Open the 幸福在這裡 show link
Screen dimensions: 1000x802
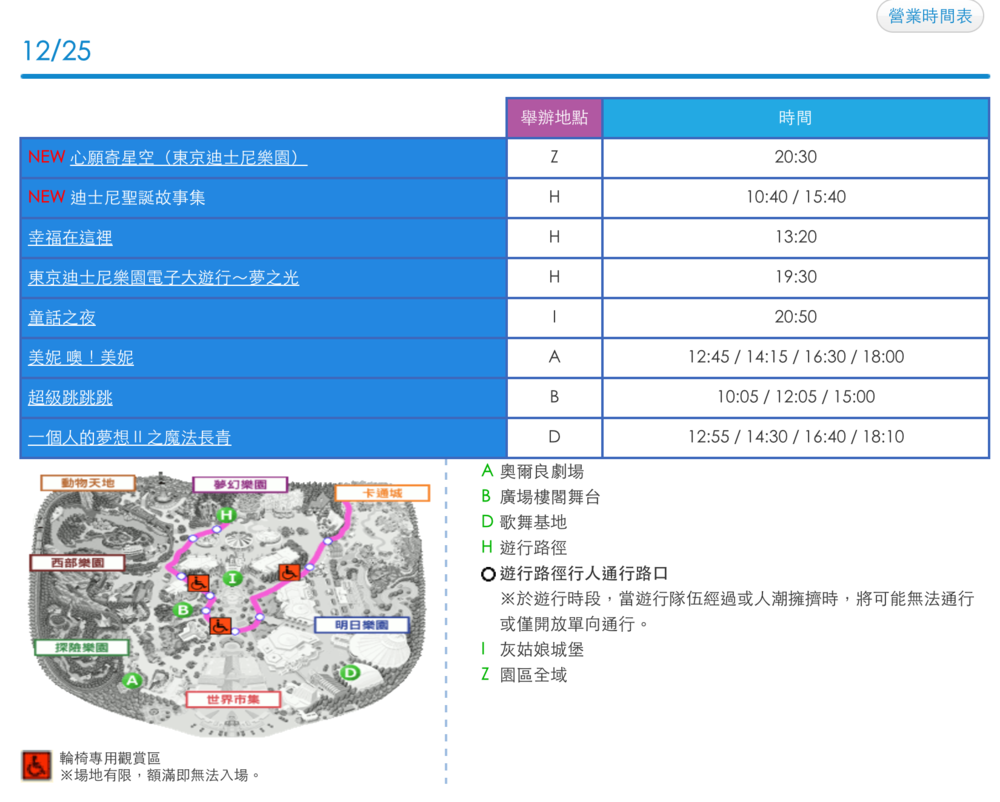tap(70, 237)
